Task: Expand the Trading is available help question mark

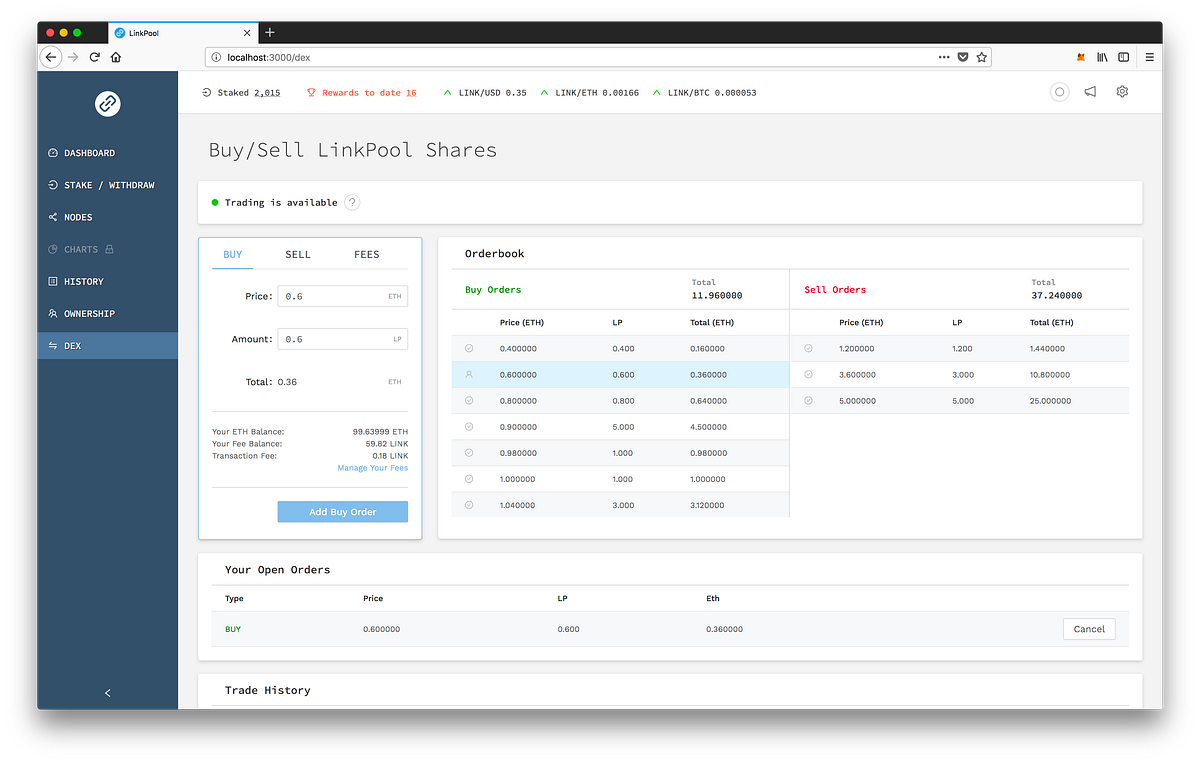Action: 351,202
